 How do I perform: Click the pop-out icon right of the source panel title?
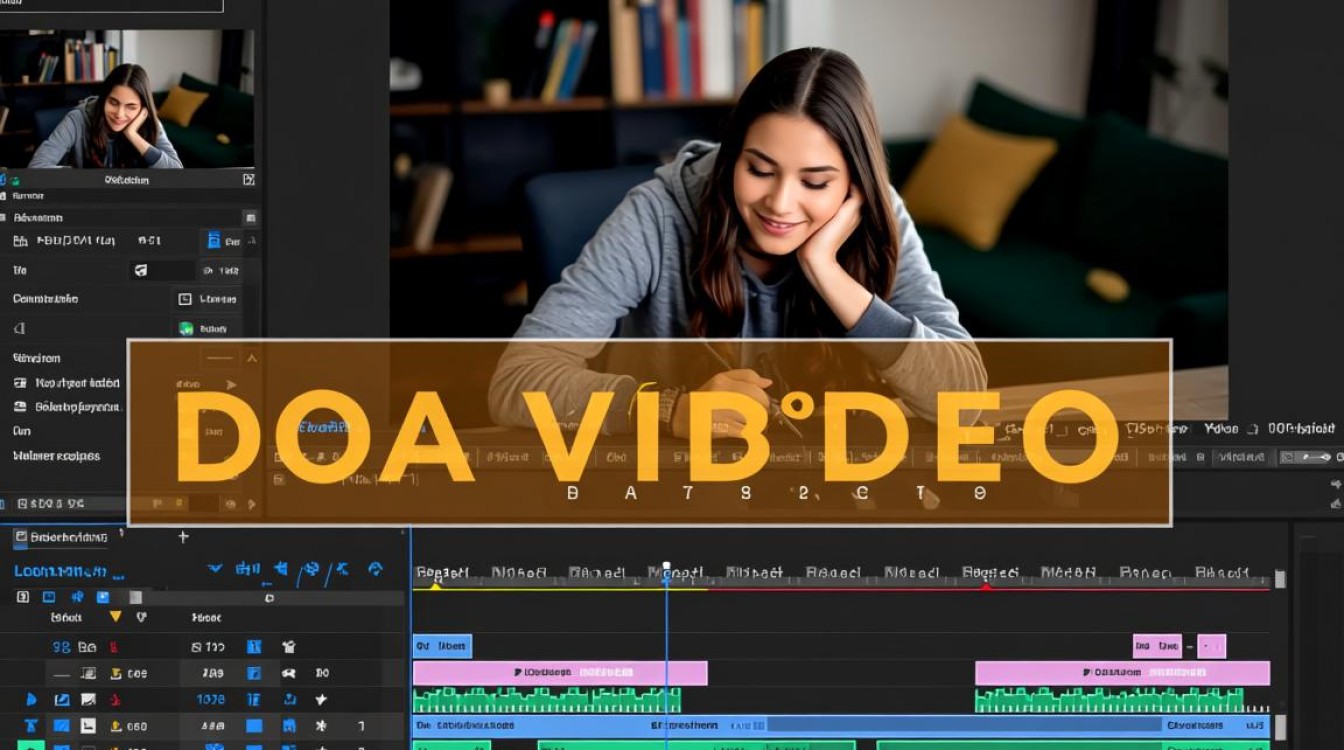pos(248,180)
